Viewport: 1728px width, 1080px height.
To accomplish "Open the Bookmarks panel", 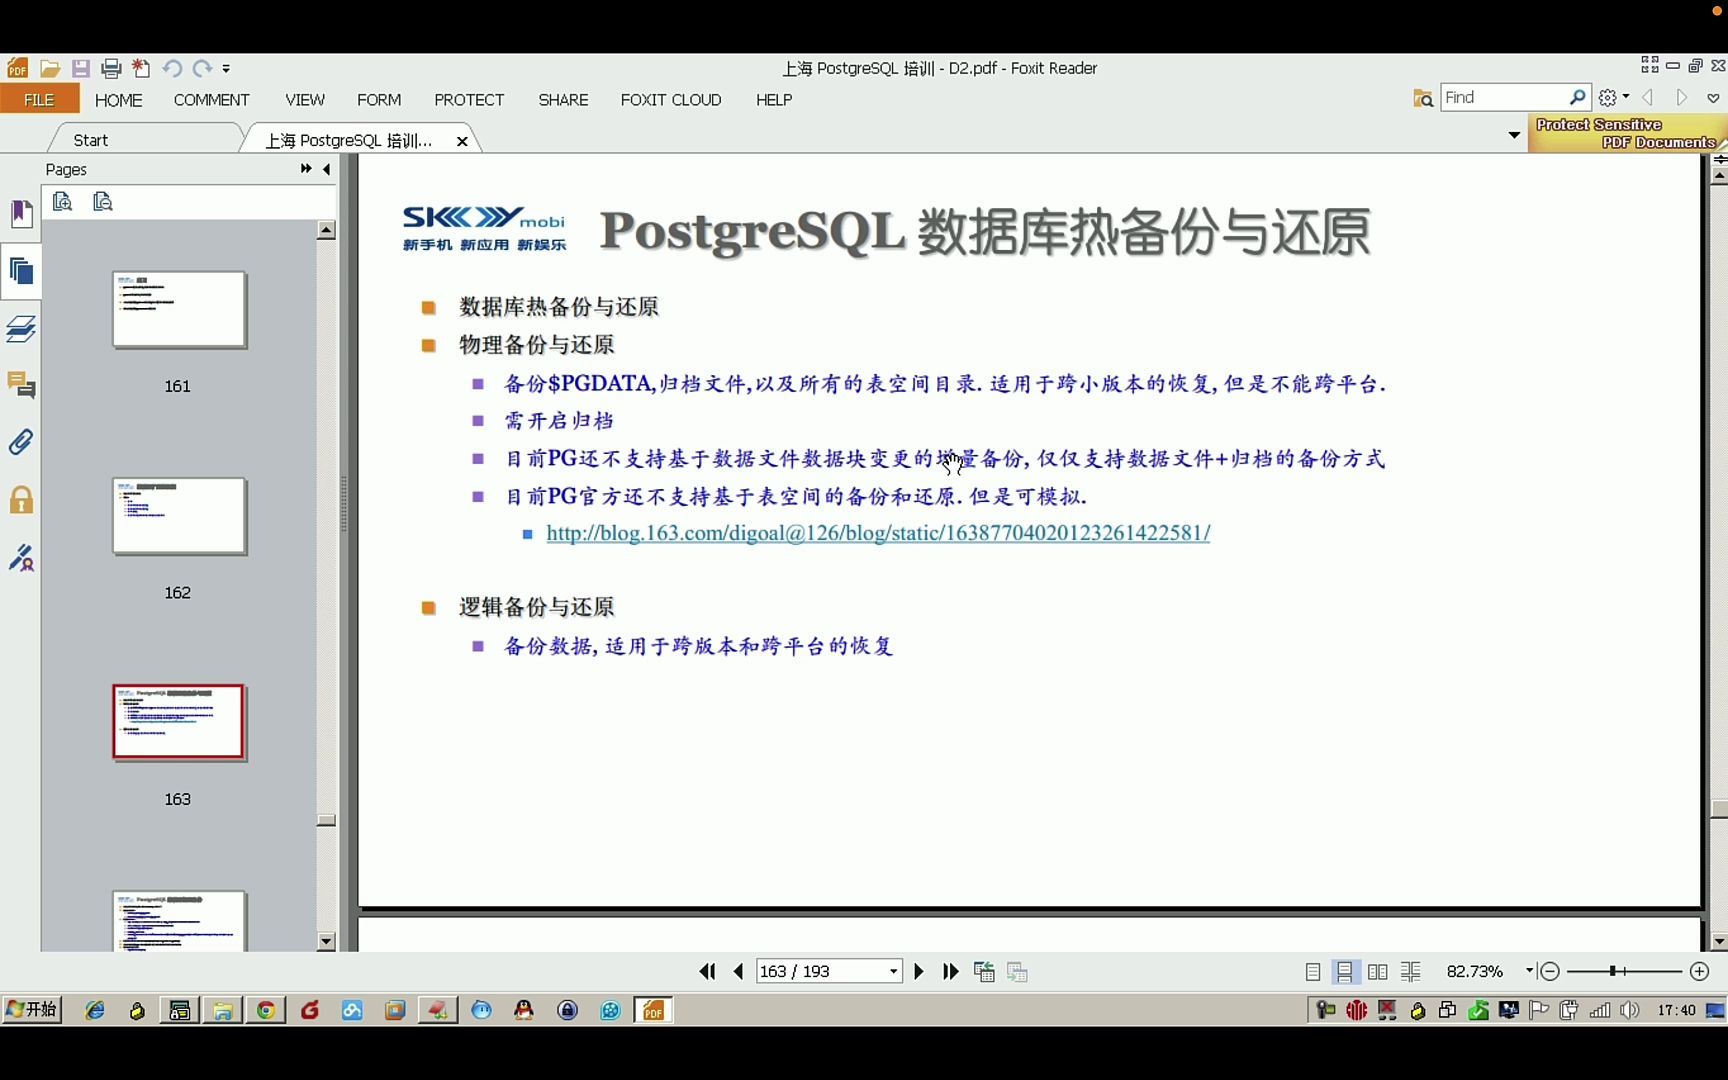I will [x=22, y=213].
